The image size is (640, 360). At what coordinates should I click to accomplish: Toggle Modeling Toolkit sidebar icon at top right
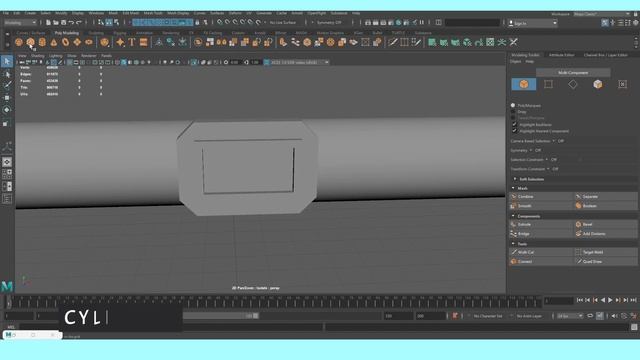pos(604,23)
